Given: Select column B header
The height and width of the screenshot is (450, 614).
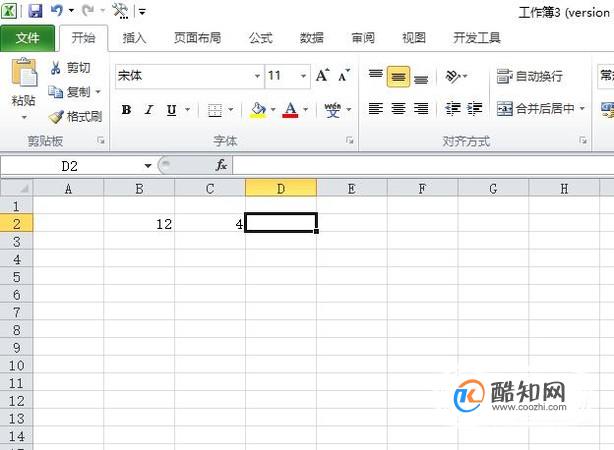Looking at the screenshot, I should (139, 188).
